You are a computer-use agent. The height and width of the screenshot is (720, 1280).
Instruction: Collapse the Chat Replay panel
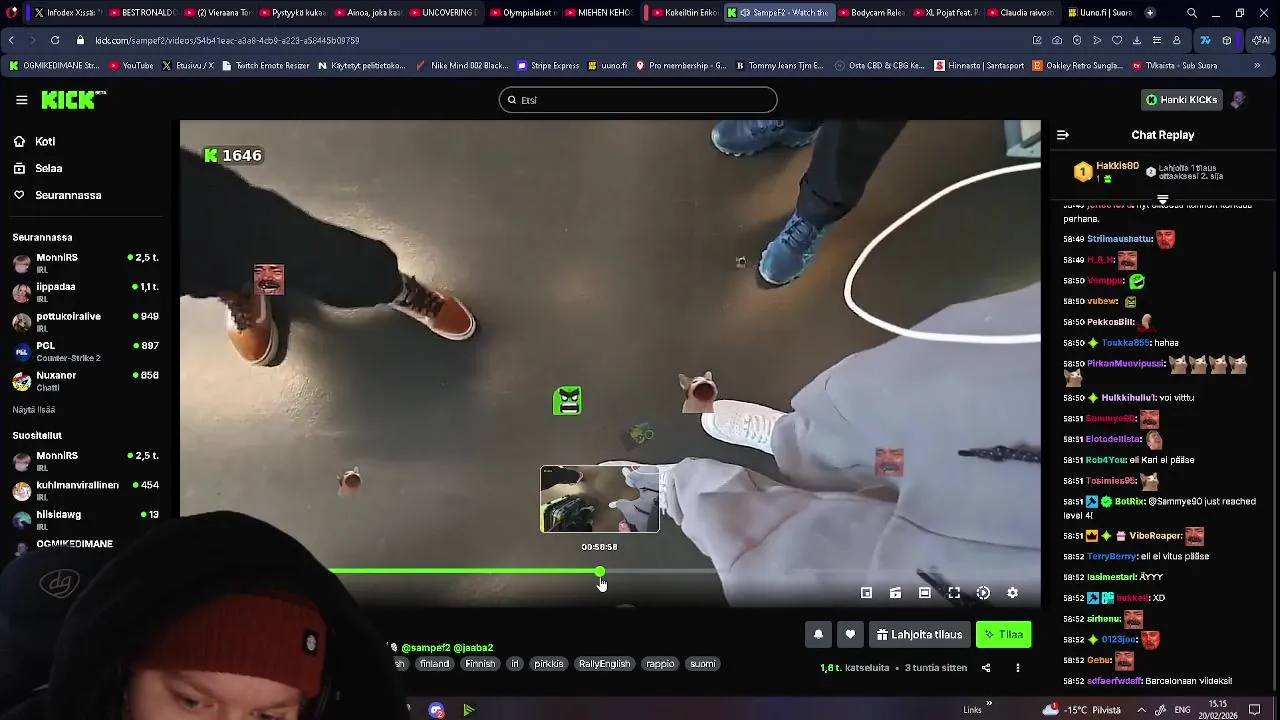tap(1063, 135)
